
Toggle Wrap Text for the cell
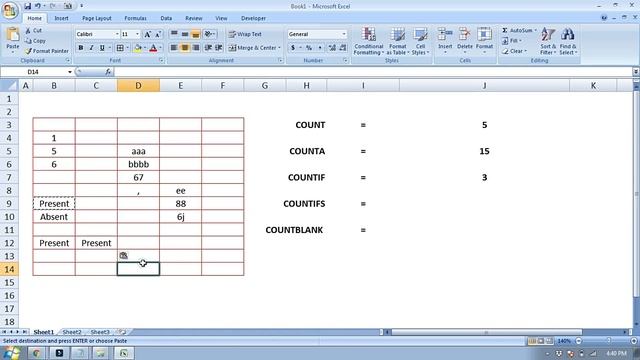[x=245, y=34]
